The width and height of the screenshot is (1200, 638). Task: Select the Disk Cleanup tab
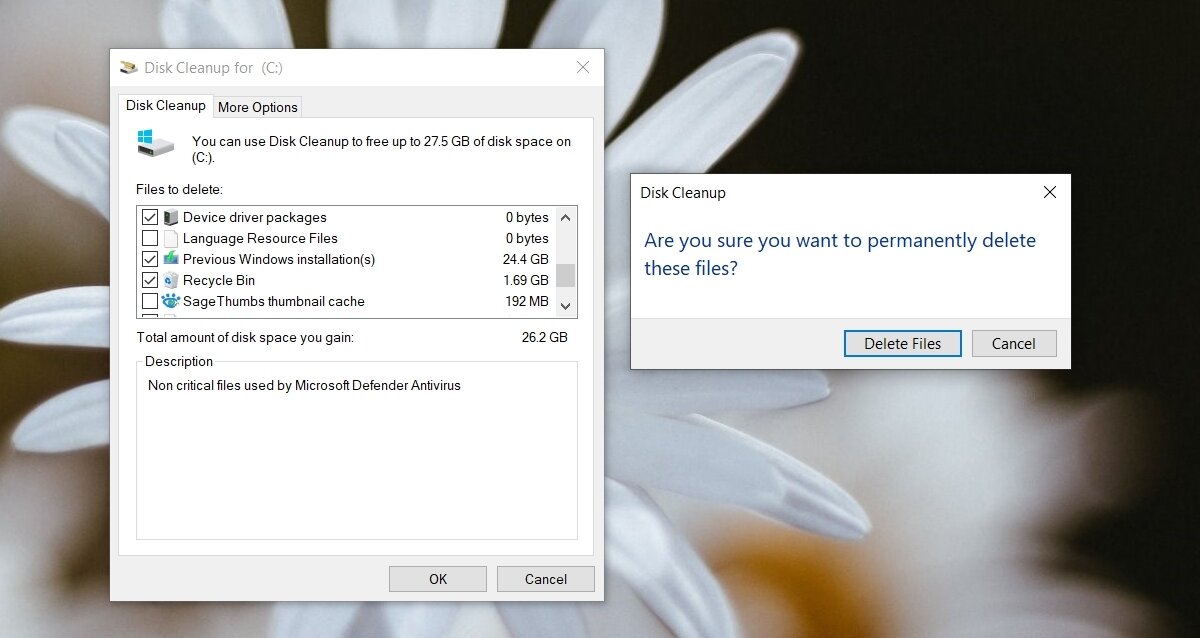point(165,104)
